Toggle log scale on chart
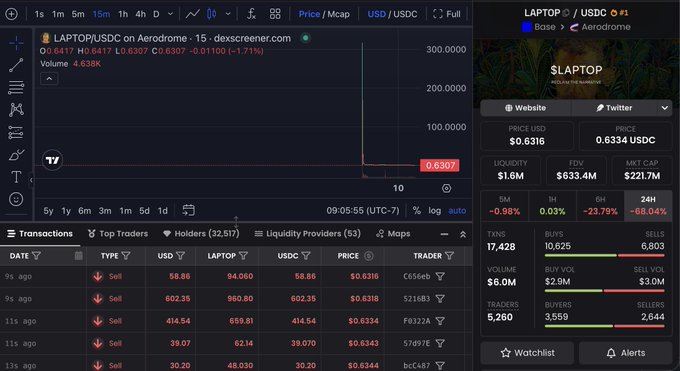This screenshot has height=371, width=680. pos(435,210)
